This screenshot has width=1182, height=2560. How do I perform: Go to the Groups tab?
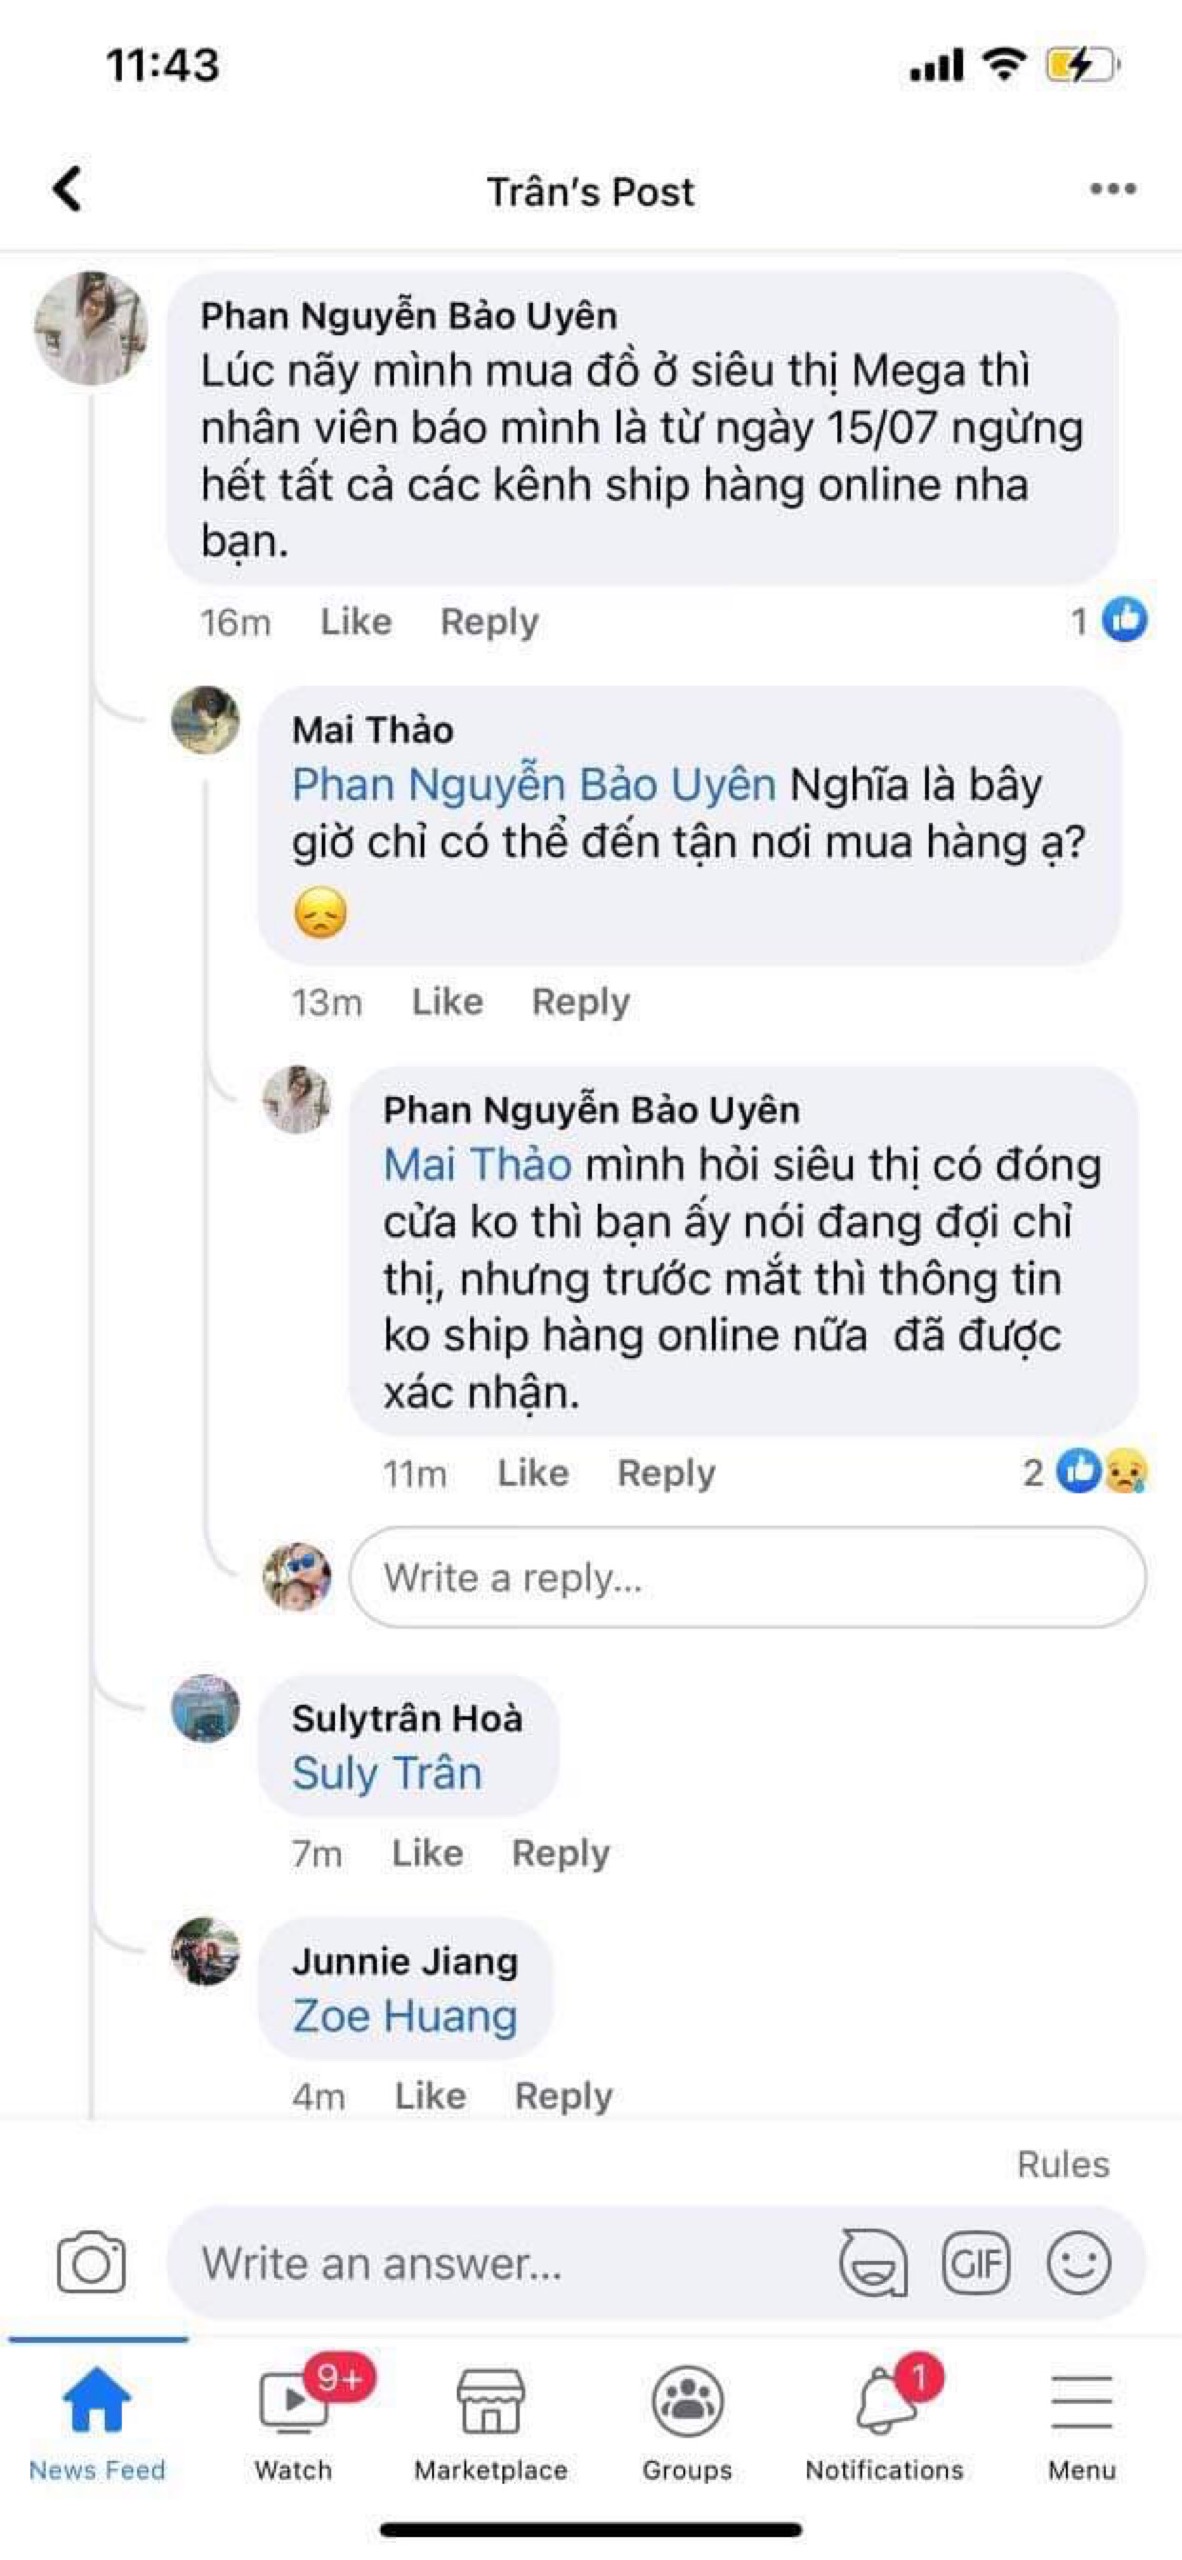687,2422
